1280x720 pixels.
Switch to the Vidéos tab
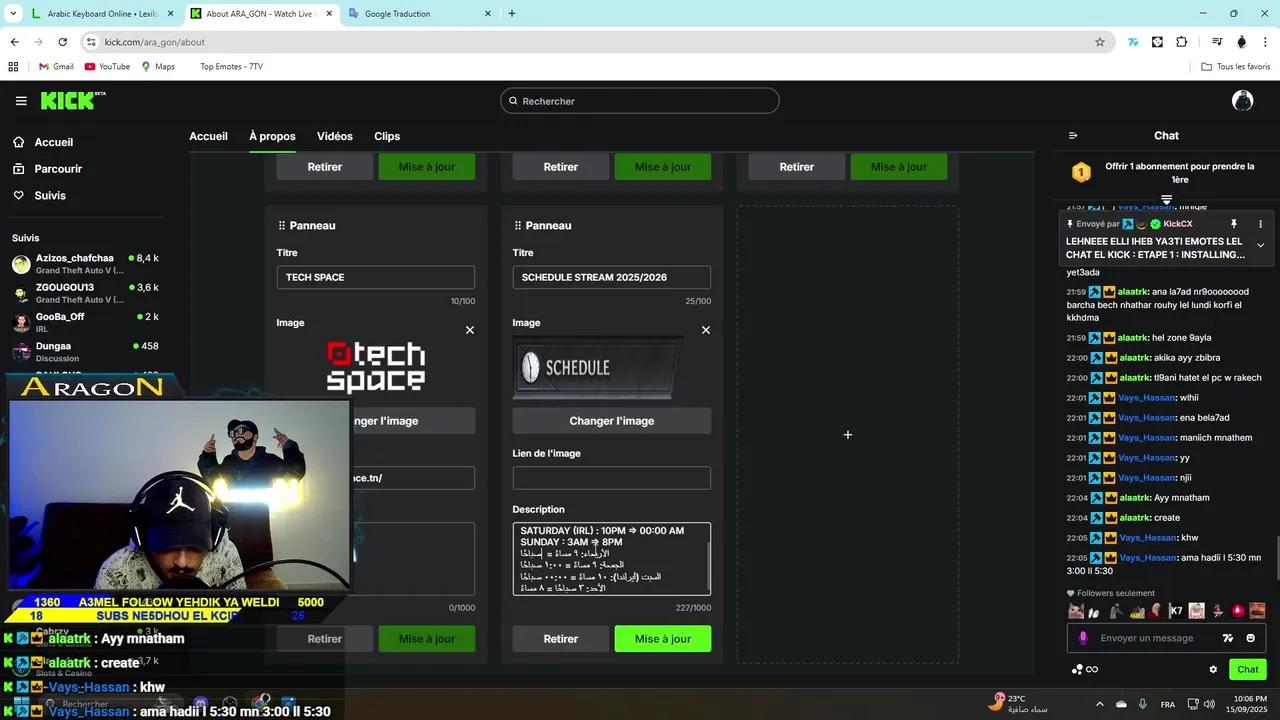coord(335,136)
